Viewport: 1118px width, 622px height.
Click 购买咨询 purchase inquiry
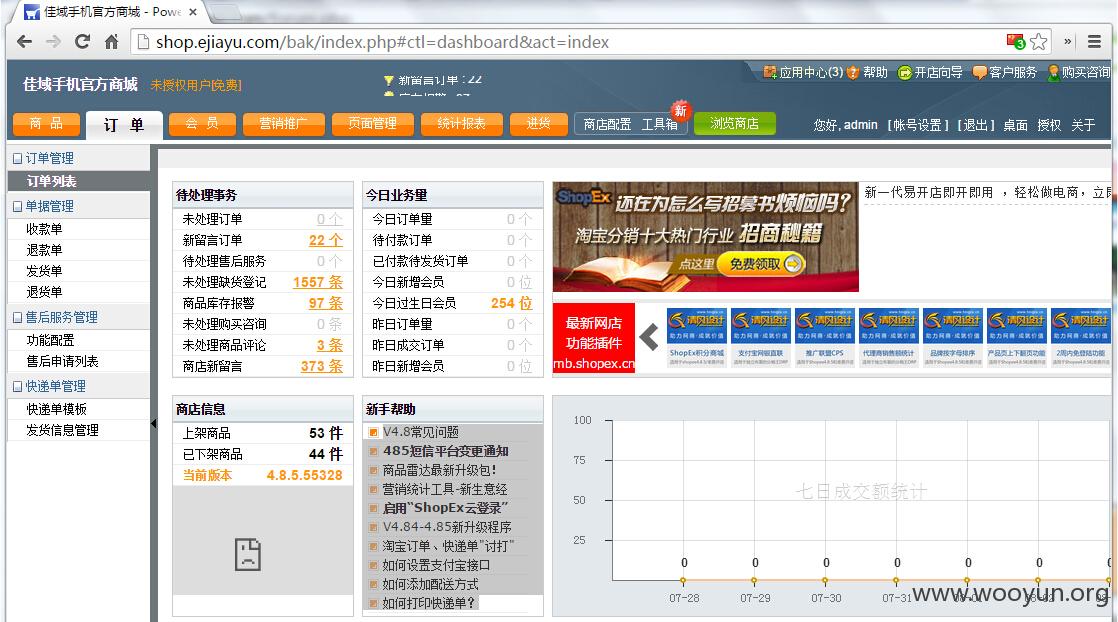[x=1078, y=72]
